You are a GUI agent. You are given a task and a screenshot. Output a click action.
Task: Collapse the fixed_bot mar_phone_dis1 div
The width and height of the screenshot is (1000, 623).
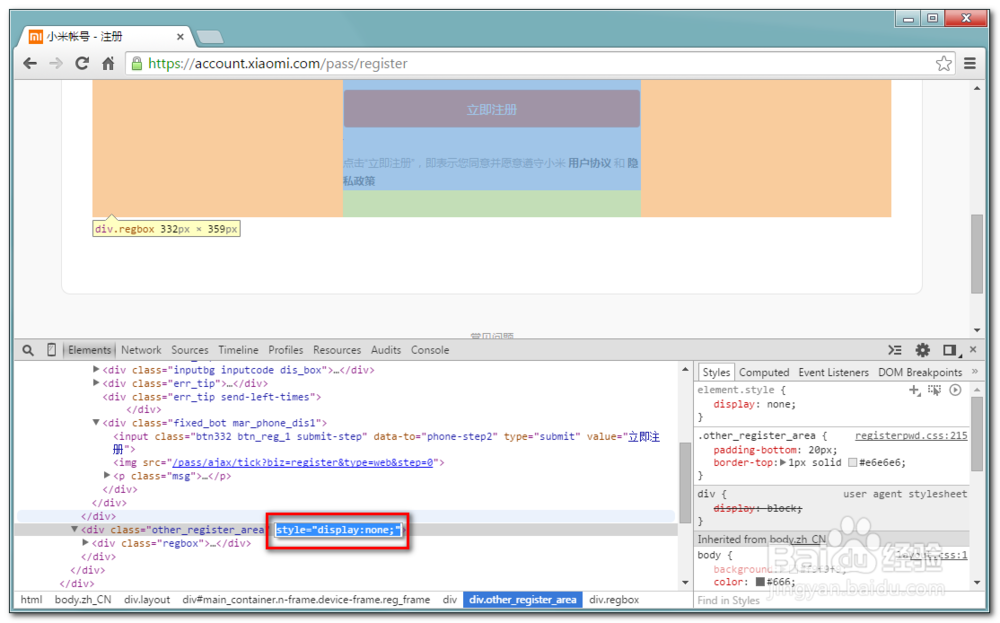(x=96, y=422)
